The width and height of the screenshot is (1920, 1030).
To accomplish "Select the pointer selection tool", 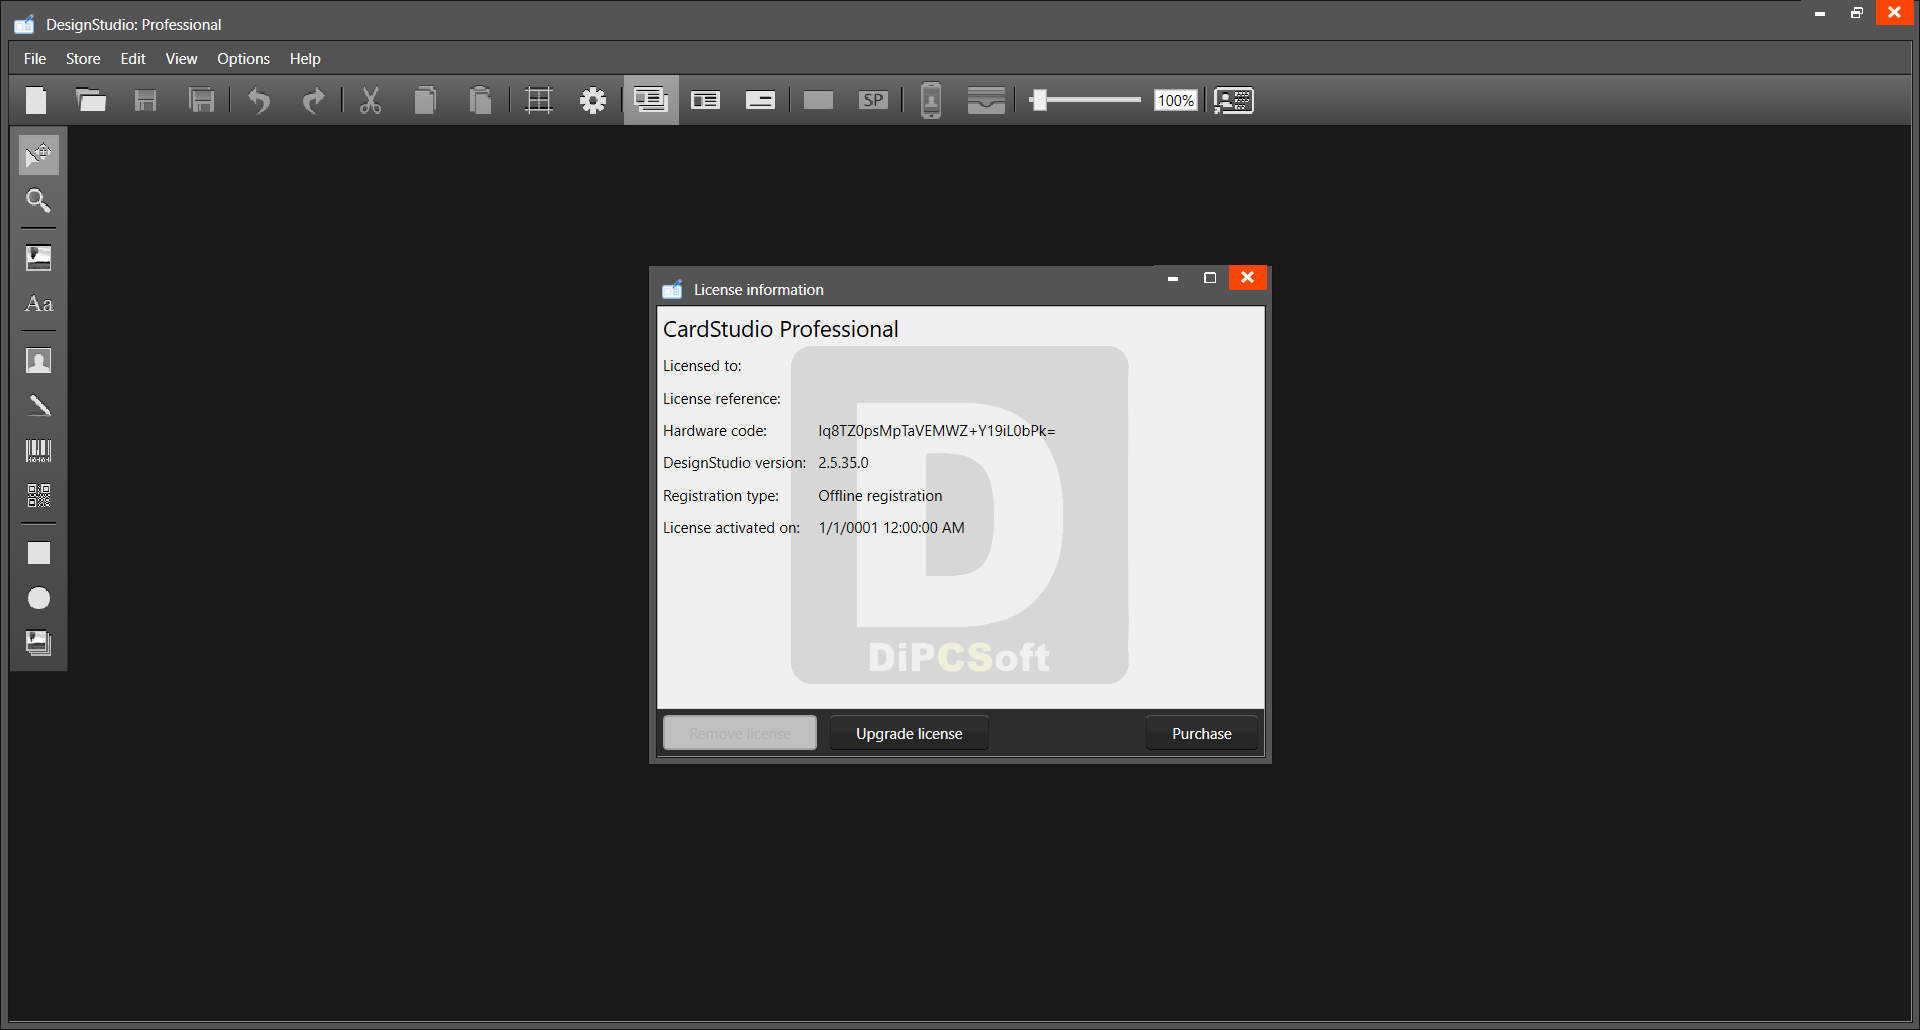I will point(39,154).
